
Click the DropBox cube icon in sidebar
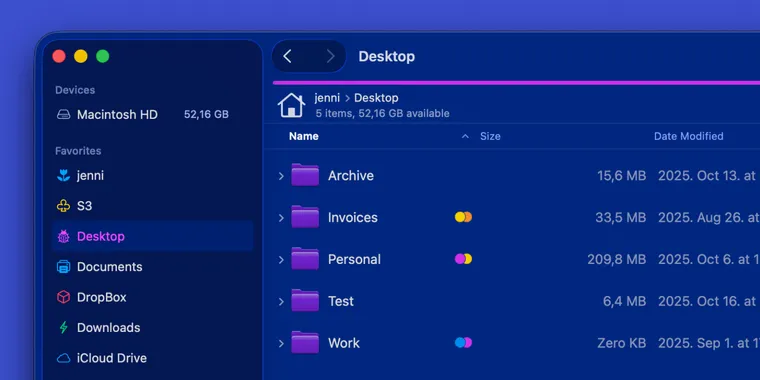pyautogui.click(x=63, y=297)
